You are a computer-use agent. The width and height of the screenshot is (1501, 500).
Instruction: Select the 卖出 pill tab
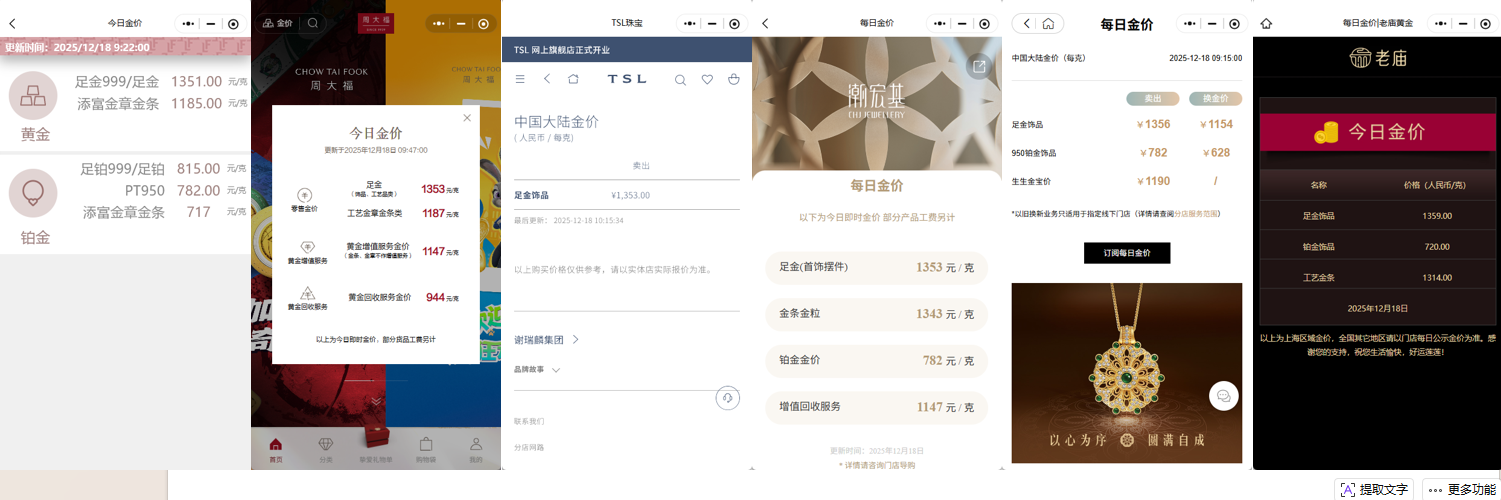1153,99
